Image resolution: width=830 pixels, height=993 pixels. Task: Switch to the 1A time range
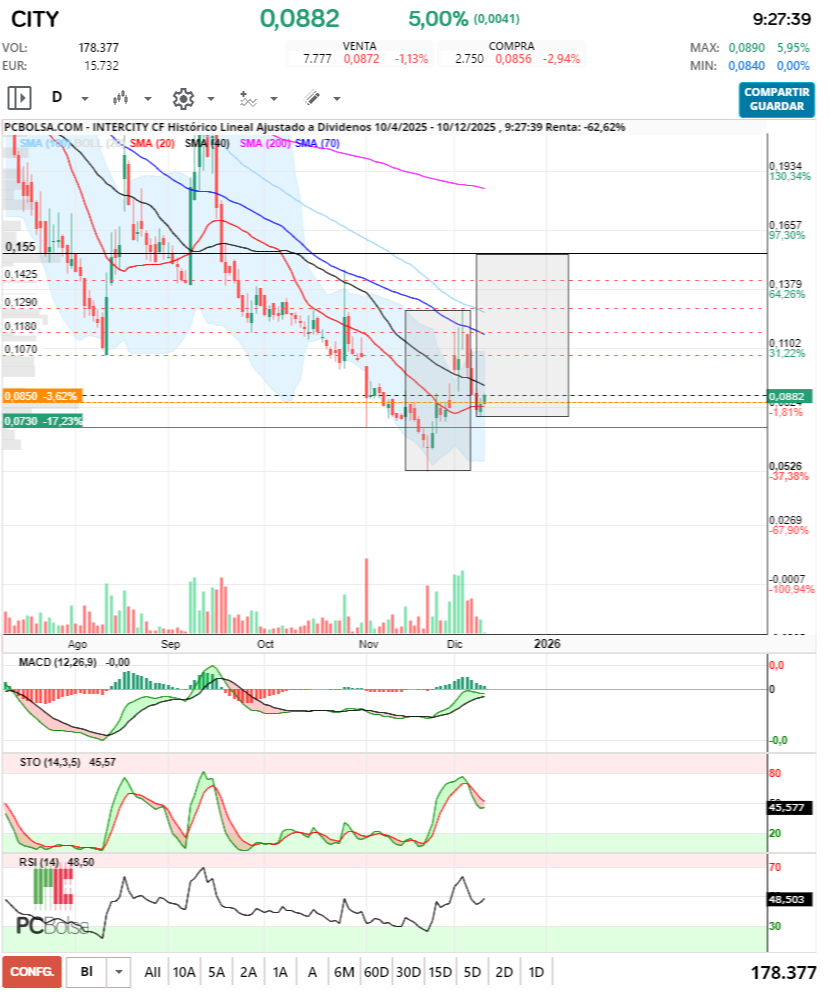[280, 971]
